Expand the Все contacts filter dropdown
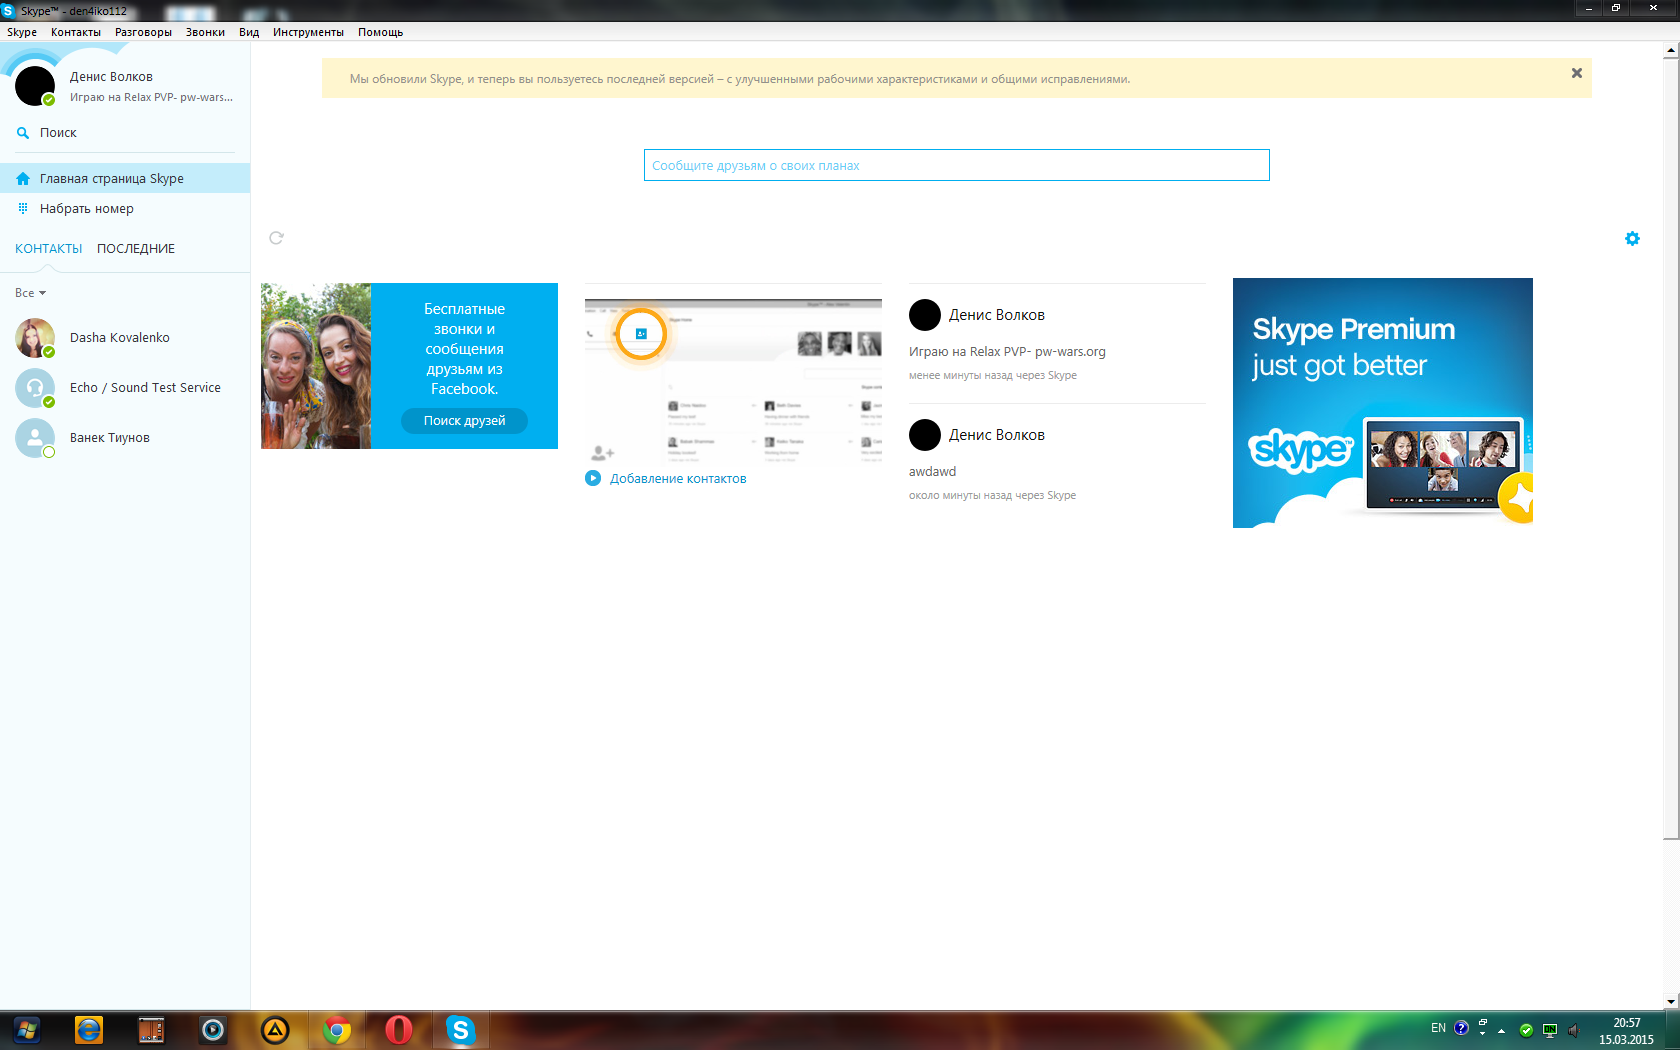This screenshot has width=1680, height=1050. (30, 293)
